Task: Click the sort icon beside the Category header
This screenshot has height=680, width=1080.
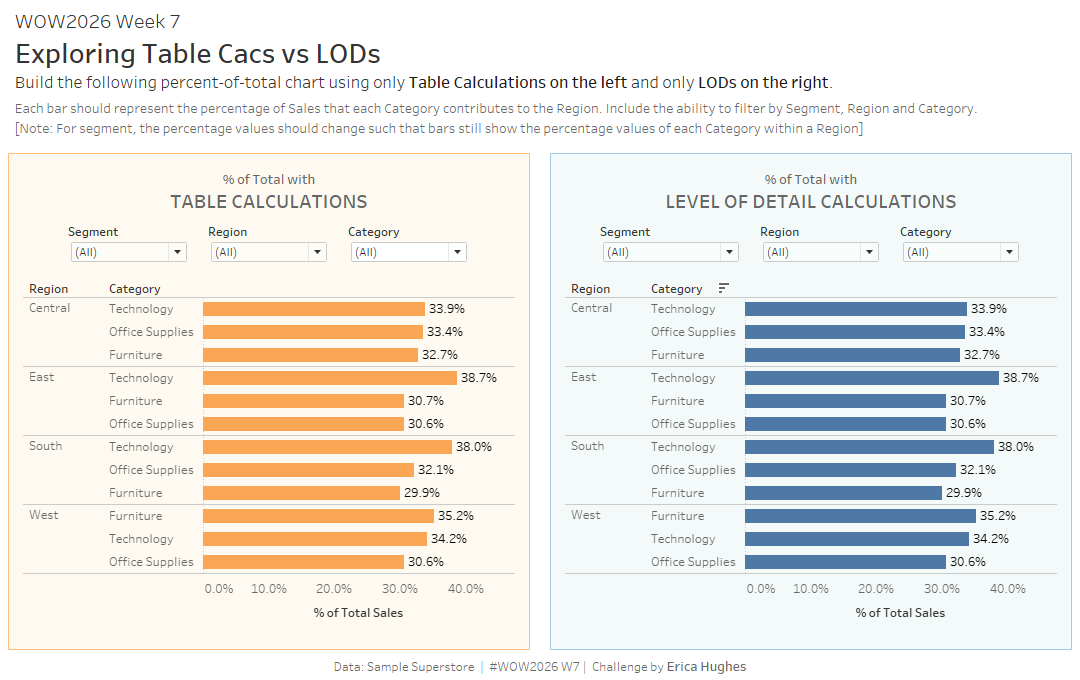Action: point(724,288)
